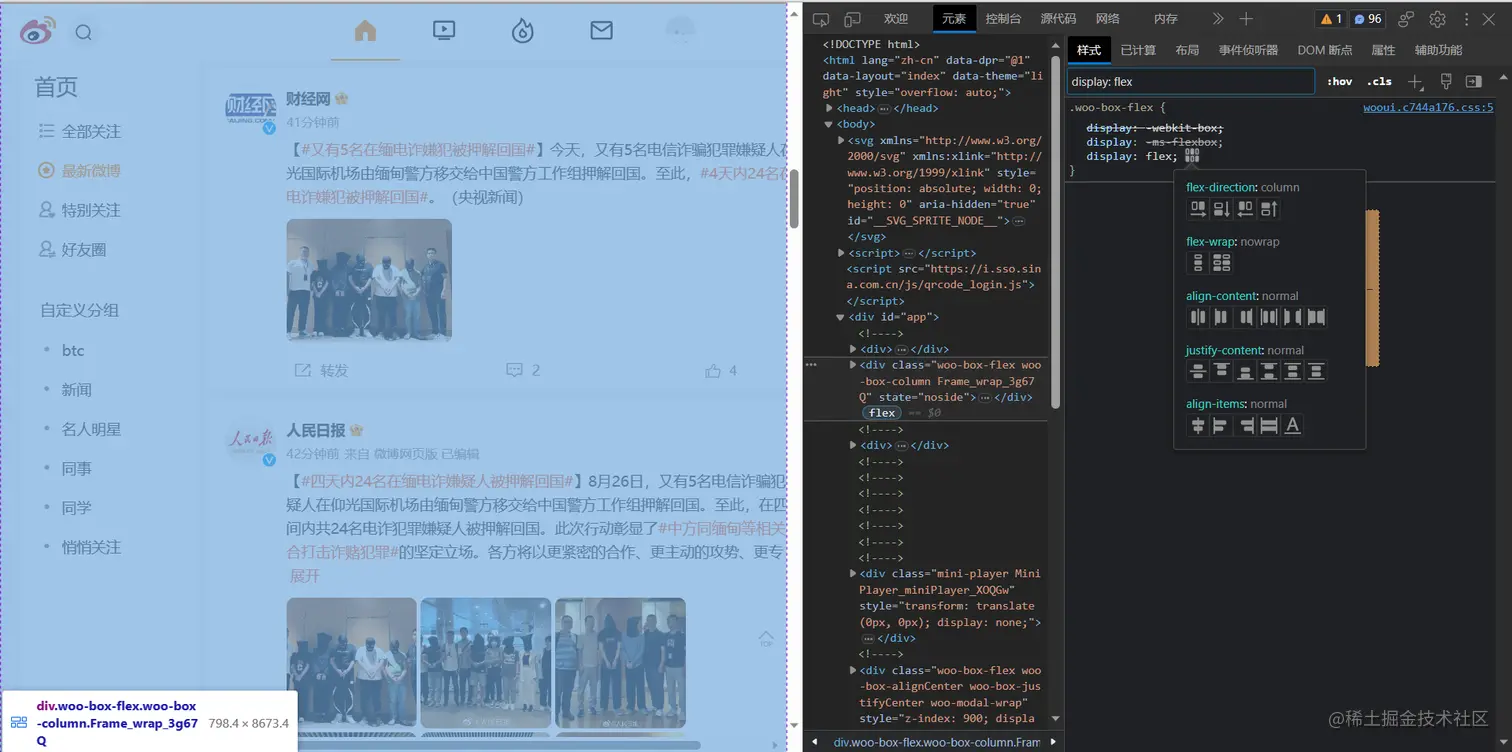The image size is (1512, 752).
Task: Open the 布局 tab
Action: click(x=1187, y=50)
